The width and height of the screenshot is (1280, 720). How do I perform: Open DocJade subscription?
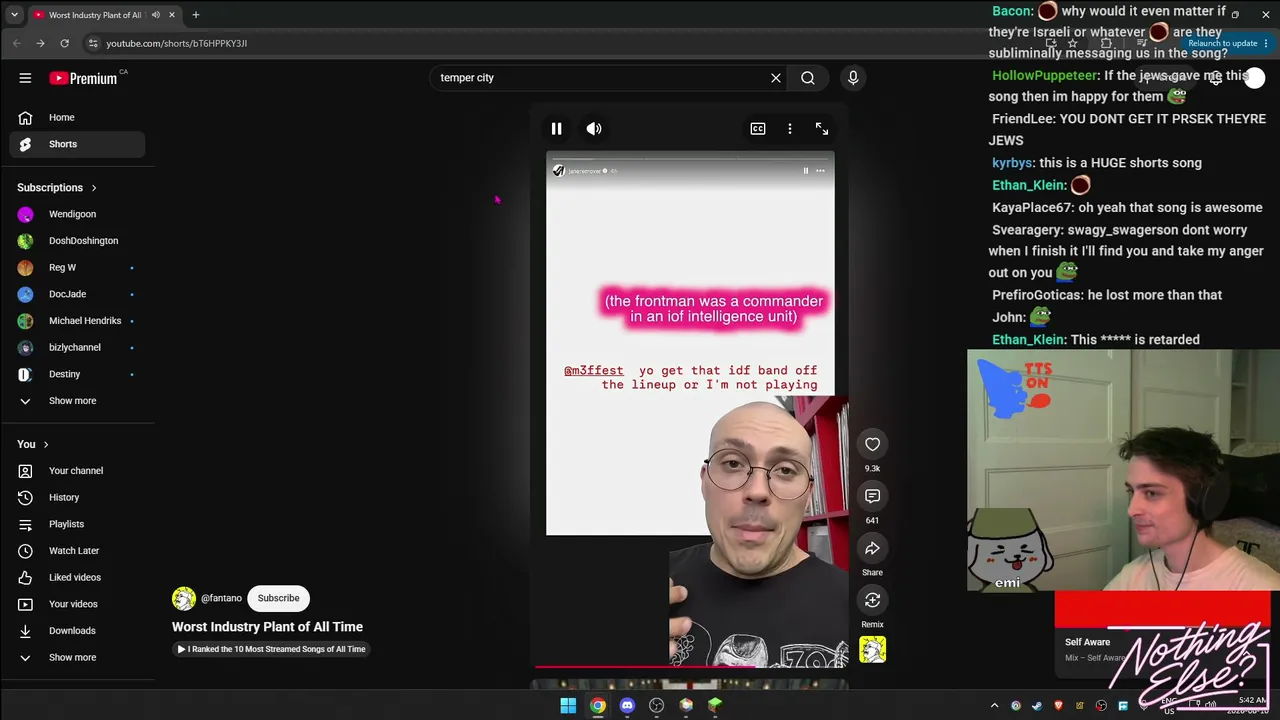[x=77, y=294]
